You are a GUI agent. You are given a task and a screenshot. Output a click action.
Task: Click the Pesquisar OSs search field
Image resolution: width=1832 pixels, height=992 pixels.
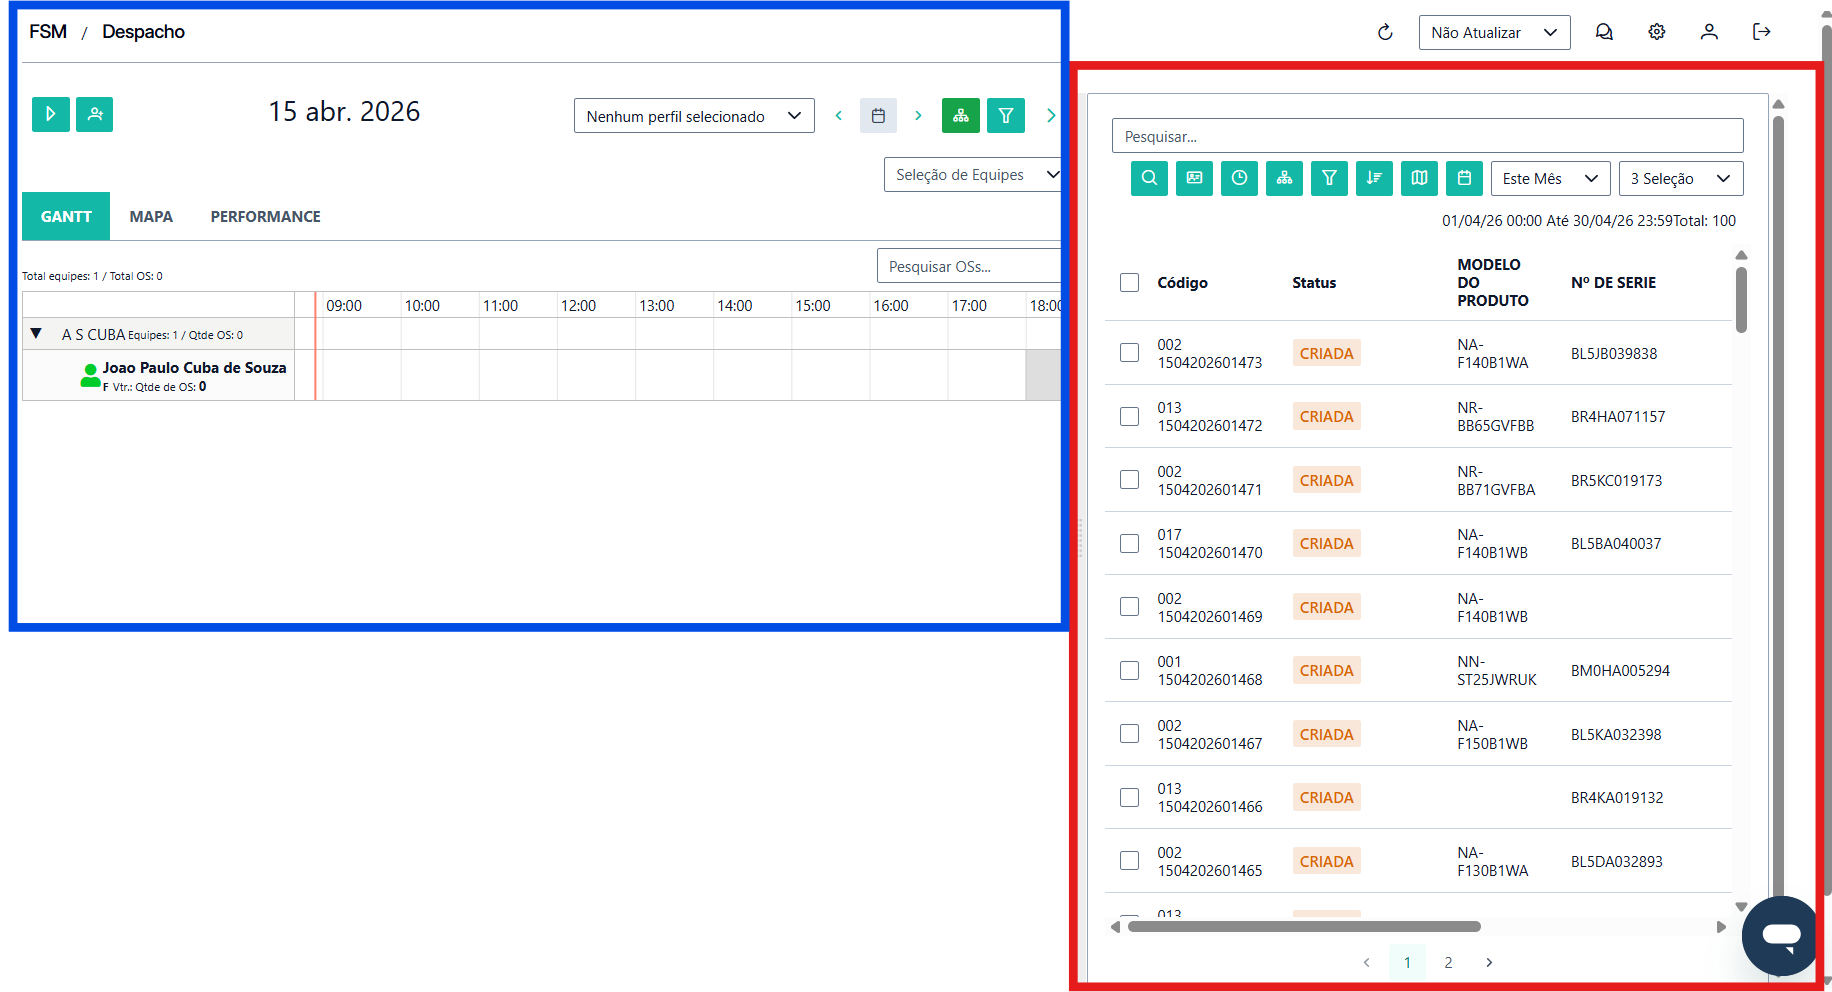pyautogui.click(x=967, y=267)
